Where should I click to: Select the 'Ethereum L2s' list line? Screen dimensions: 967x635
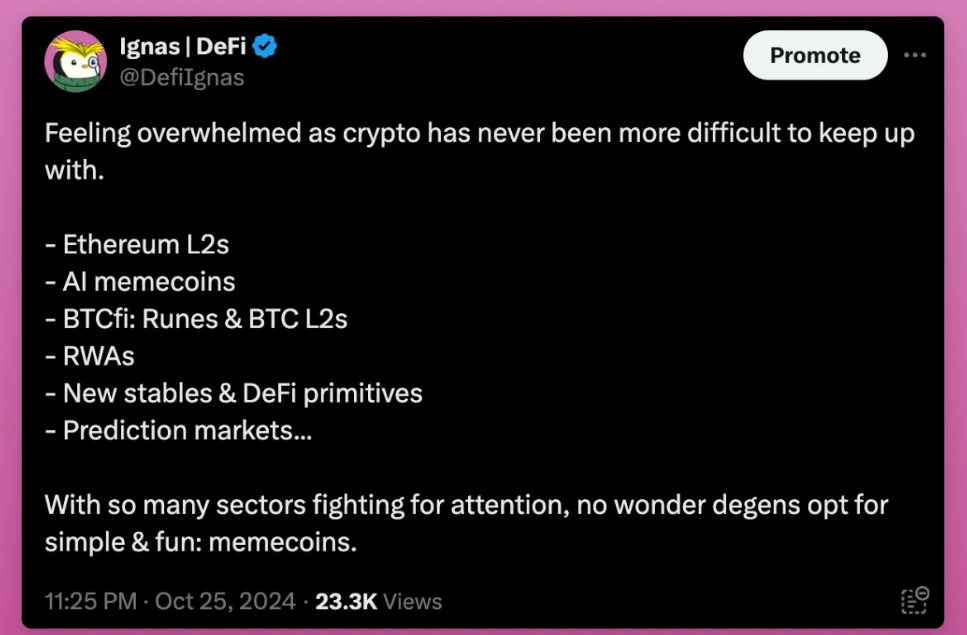click(x=137, y=245)
